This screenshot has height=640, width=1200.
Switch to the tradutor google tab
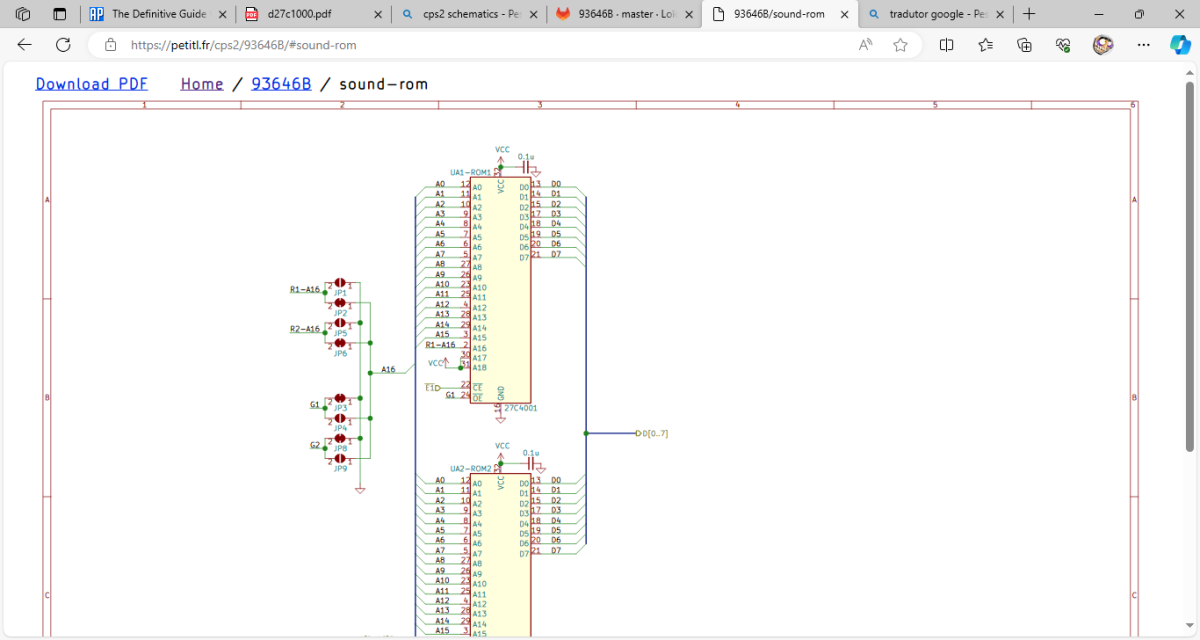point(937,15)
